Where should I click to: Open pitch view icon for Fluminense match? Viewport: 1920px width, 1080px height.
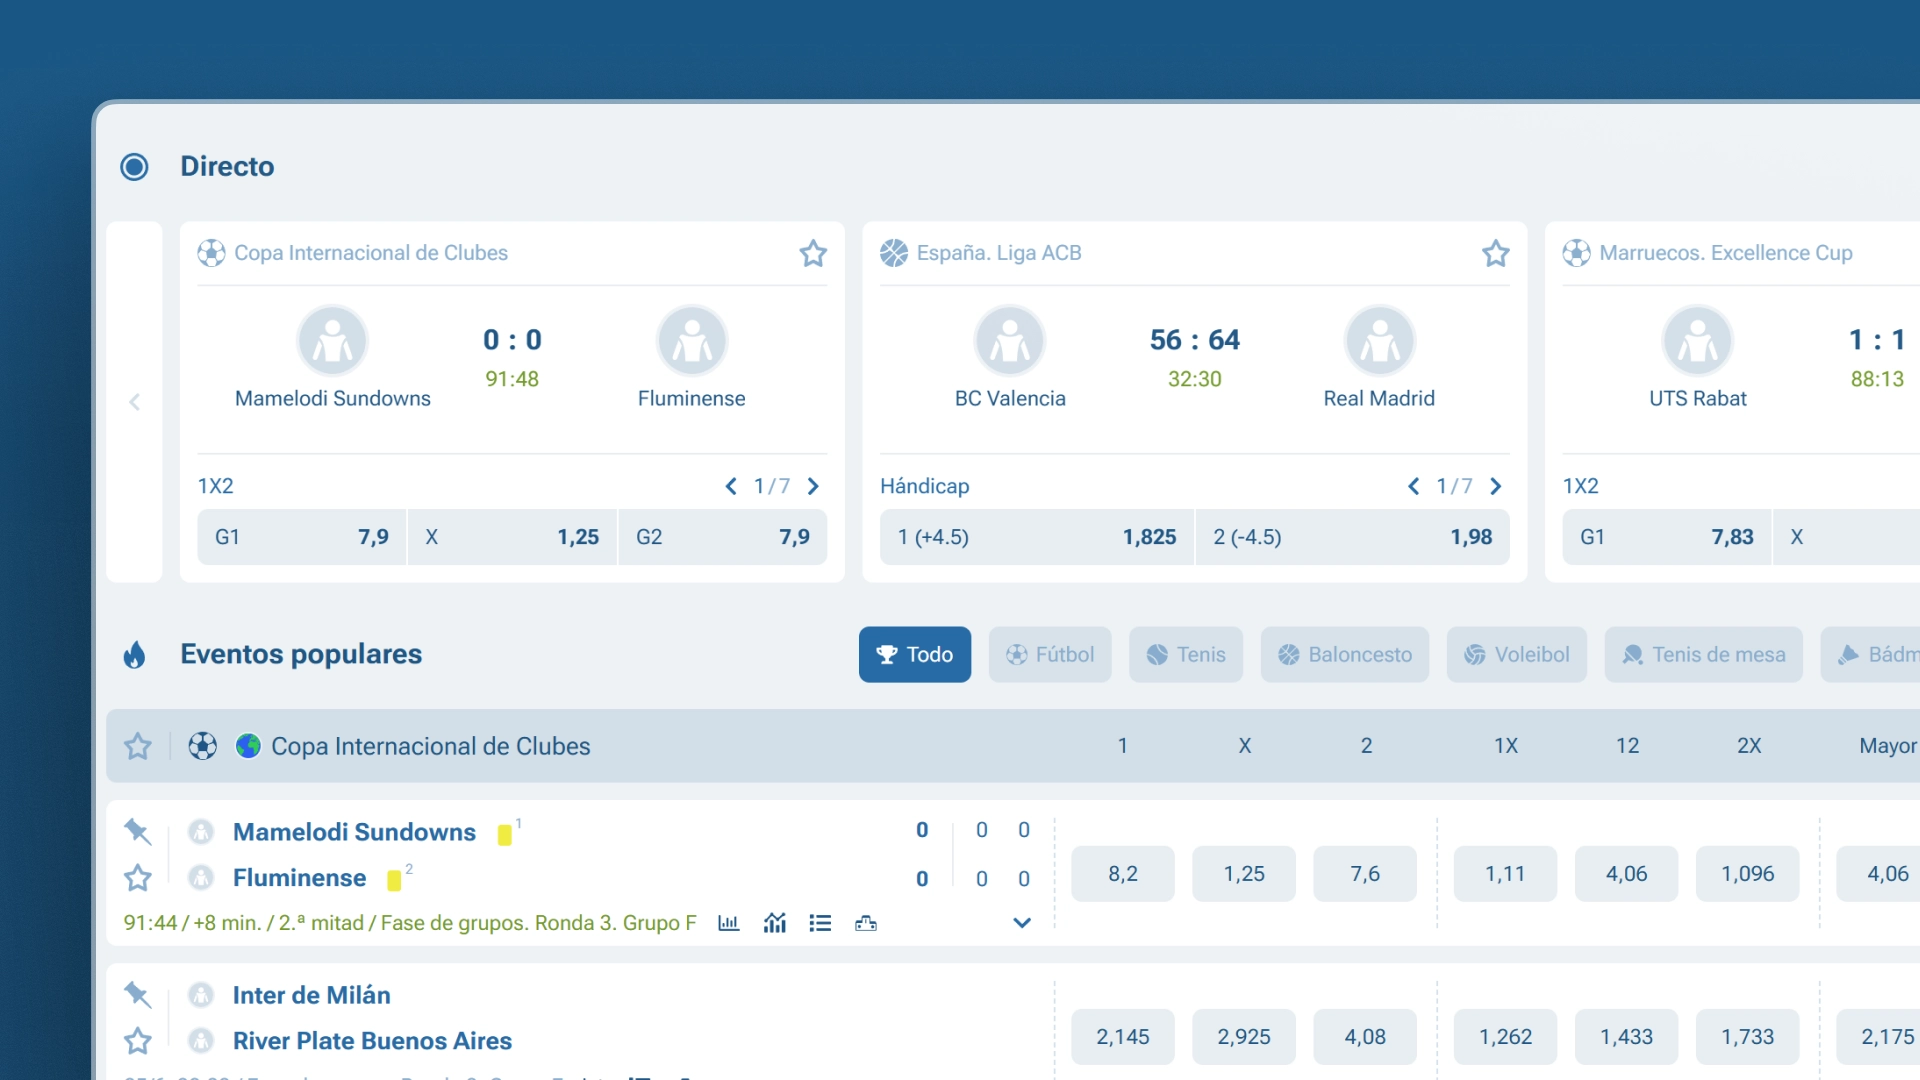[866, 923]
